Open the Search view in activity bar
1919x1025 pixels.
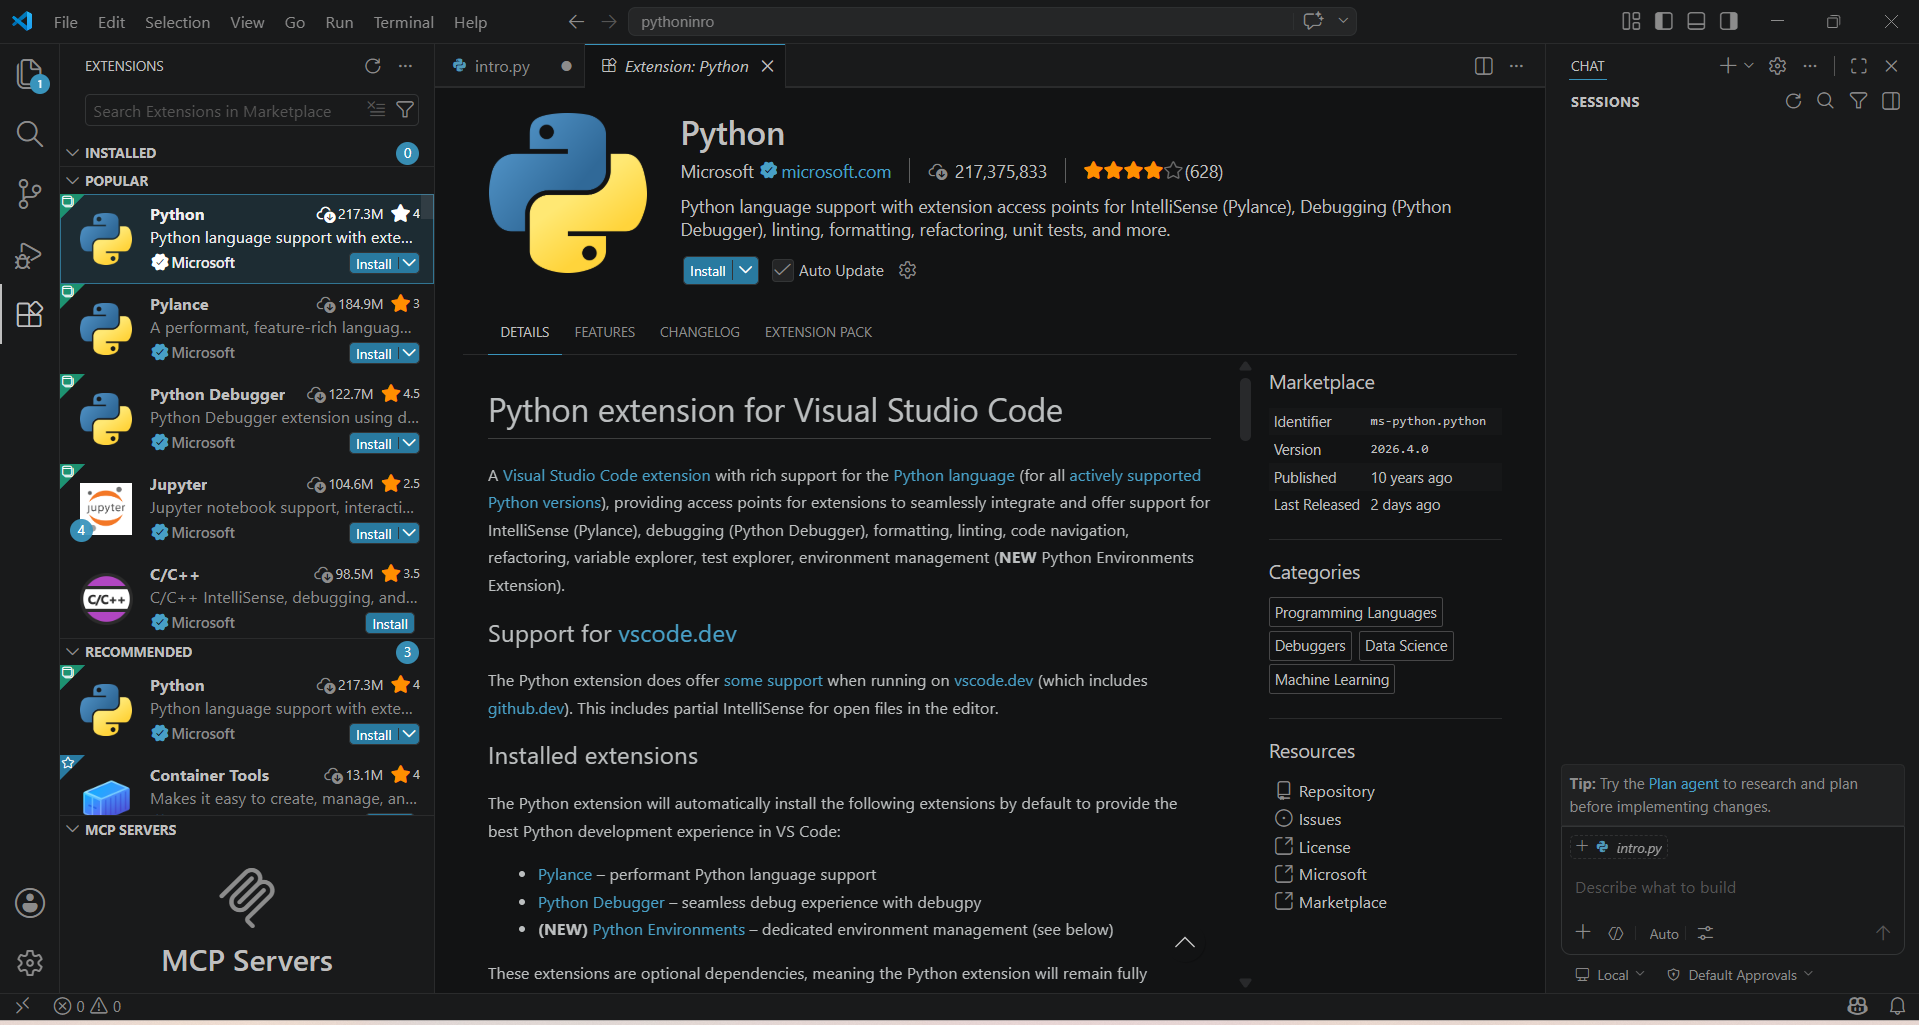[x=30, y=134]
